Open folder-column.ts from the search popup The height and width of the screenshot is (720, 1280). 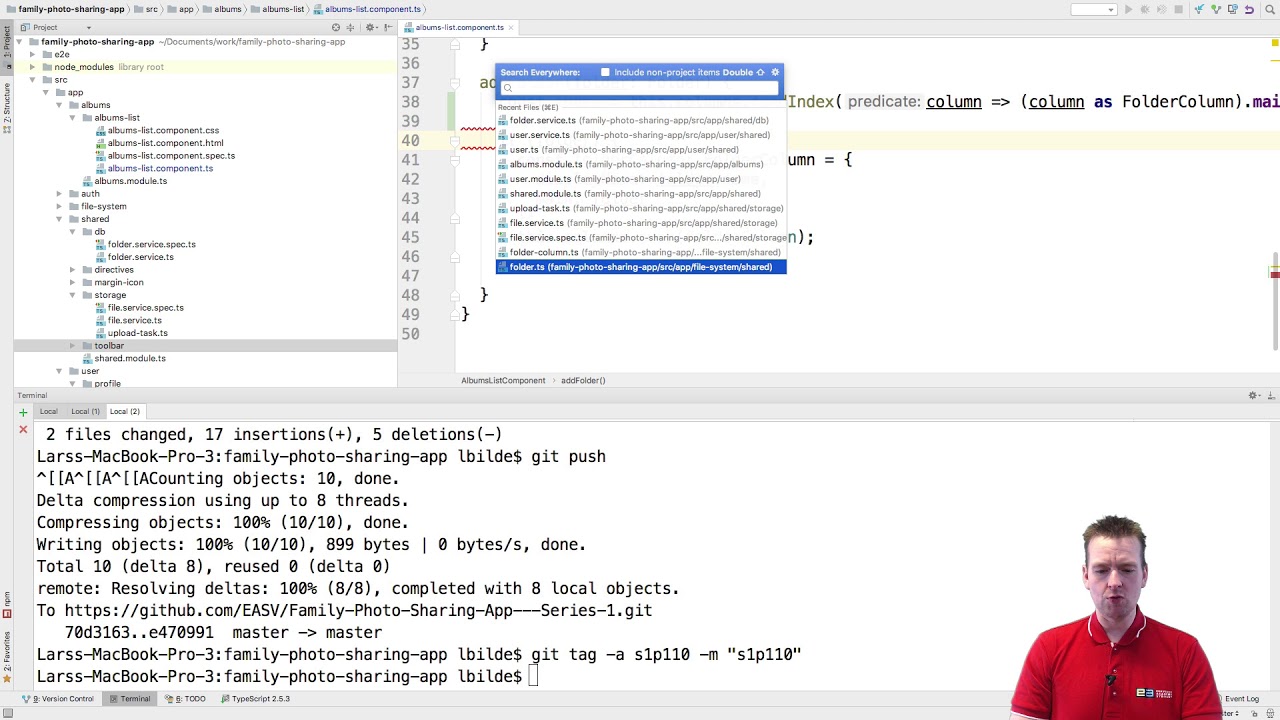click(x=641, y=252)
